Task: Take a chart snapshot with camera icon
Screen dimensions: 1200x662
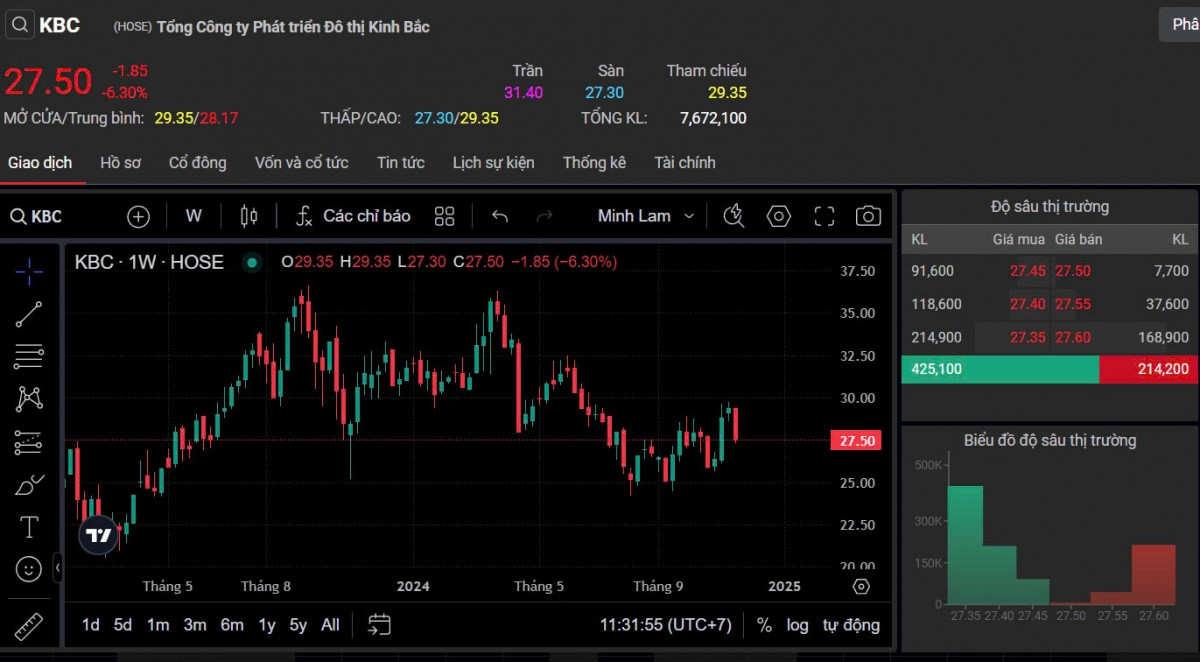Action: click(x=868, y=216)
